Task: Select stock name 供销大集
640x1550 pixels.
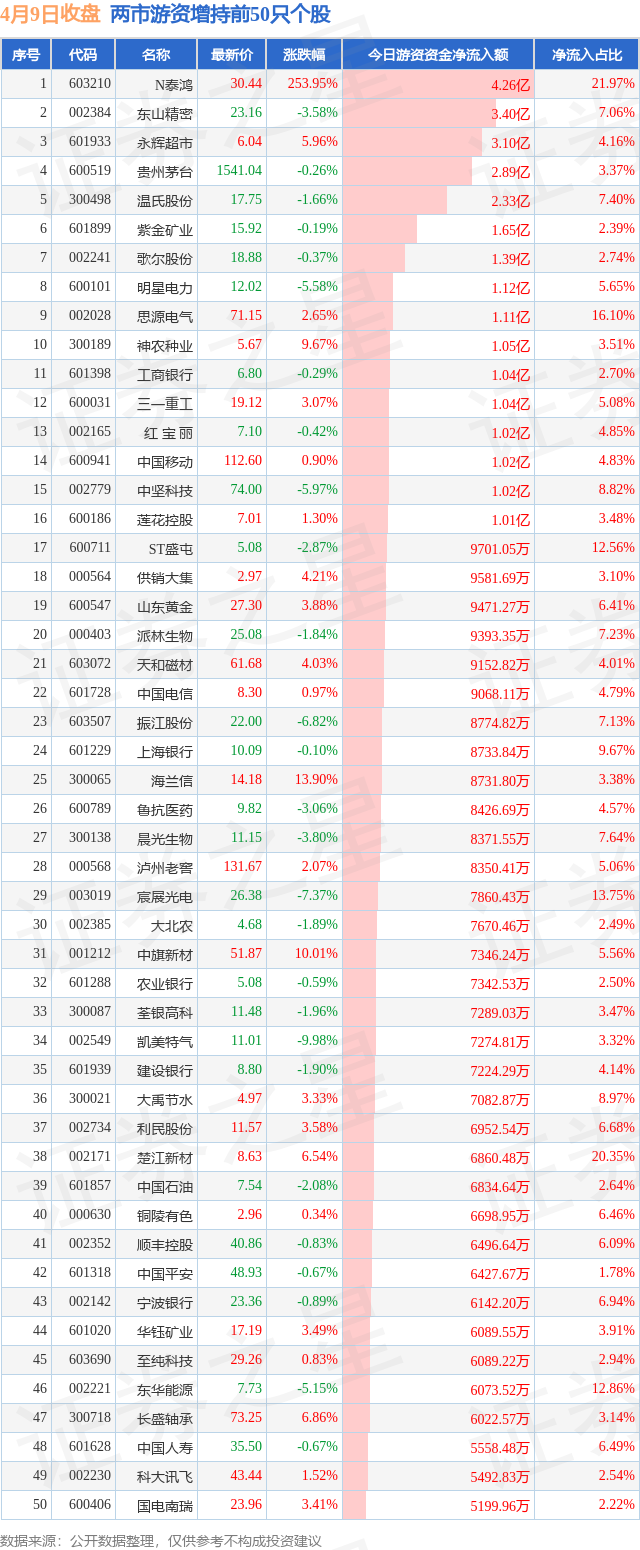Action: (x=165, y=577)
